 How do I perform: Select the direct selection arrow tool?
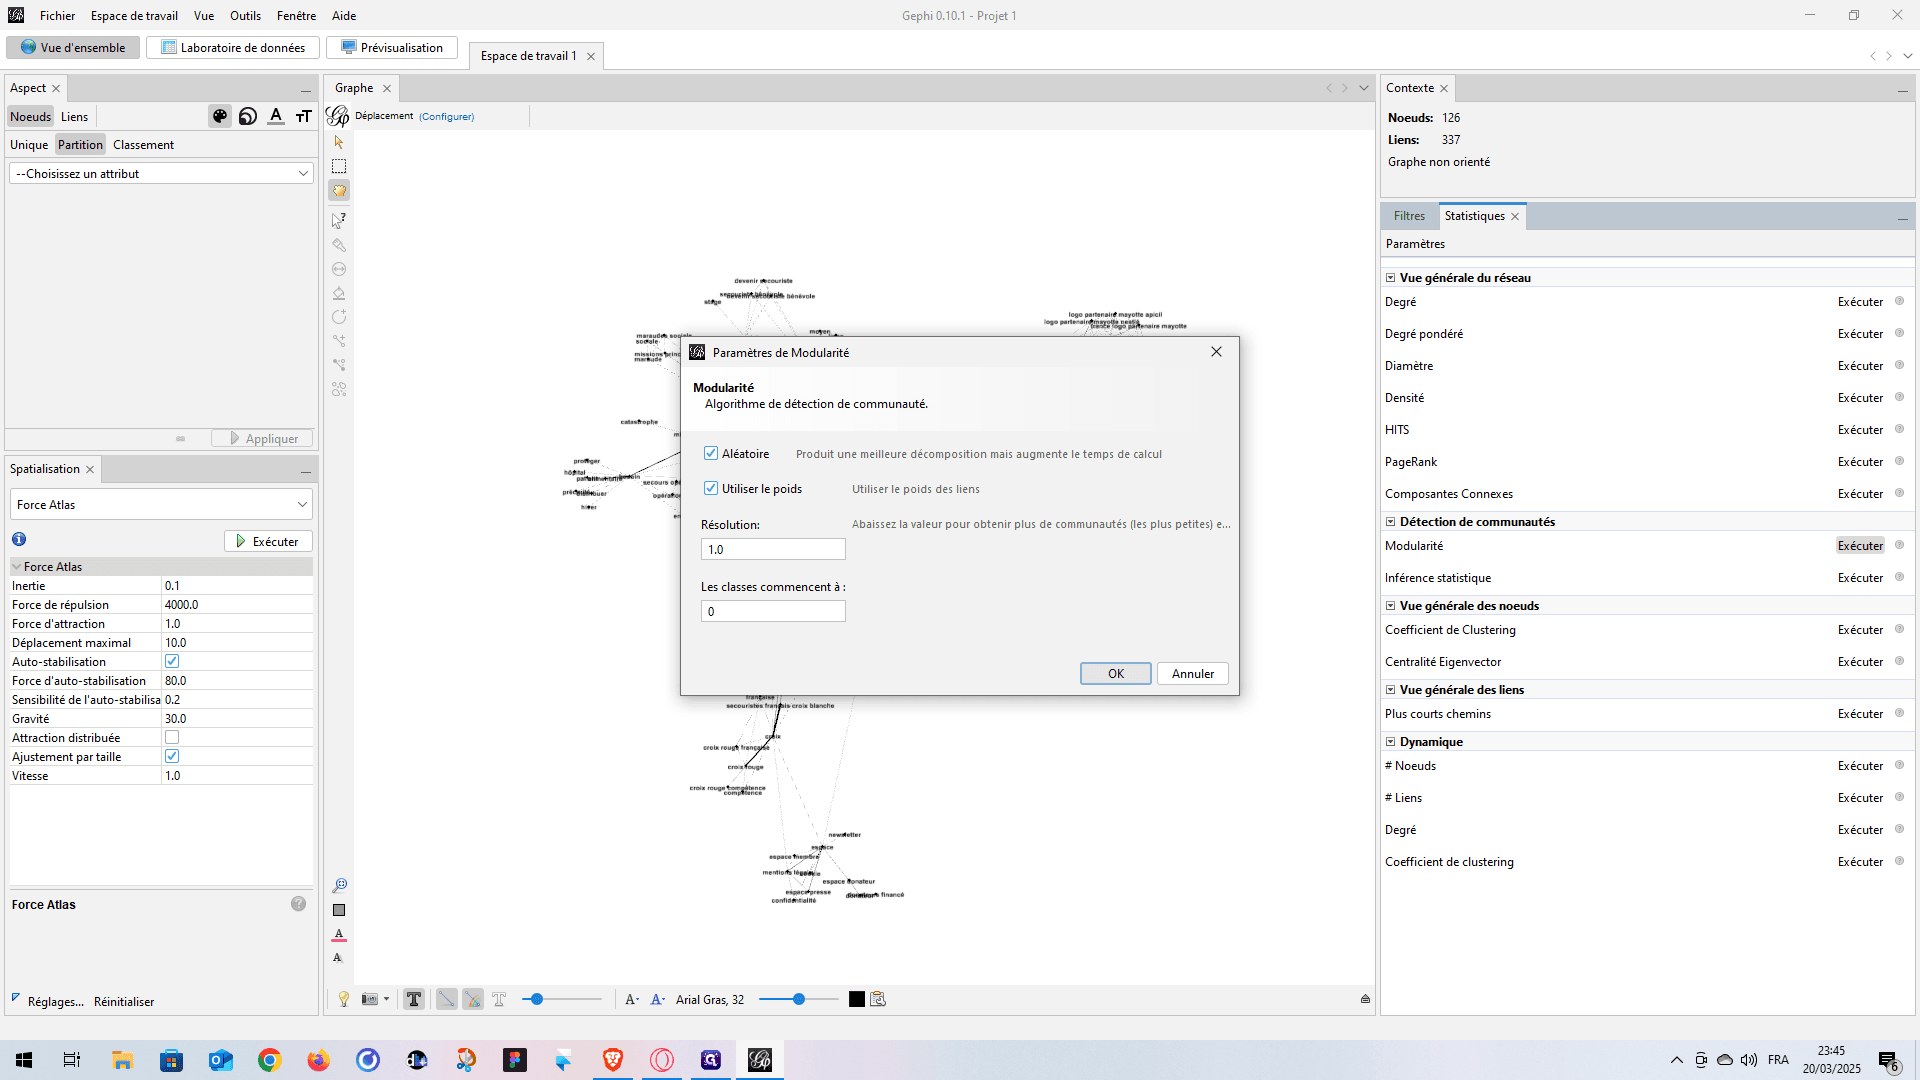pyautogui.click(x=339, y=142)
